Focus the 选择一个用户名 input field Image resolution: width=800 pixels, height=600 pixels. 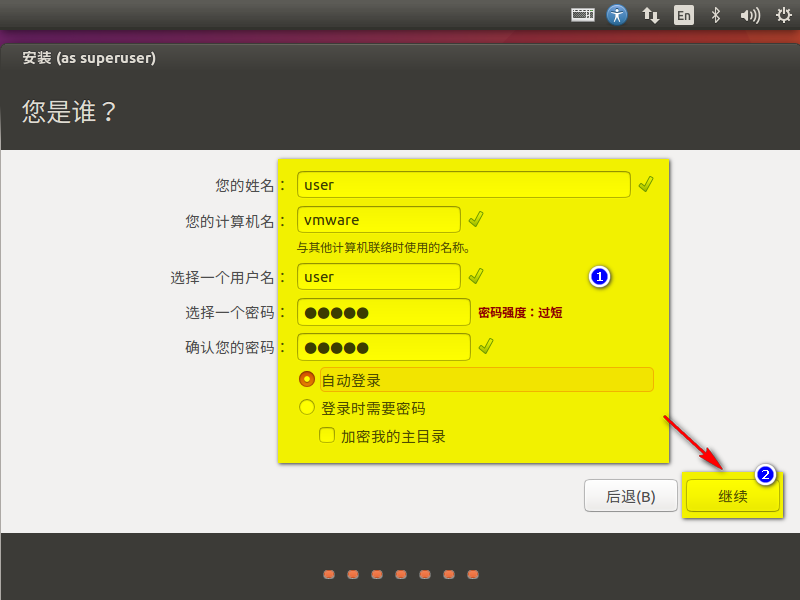coord(379,277)
